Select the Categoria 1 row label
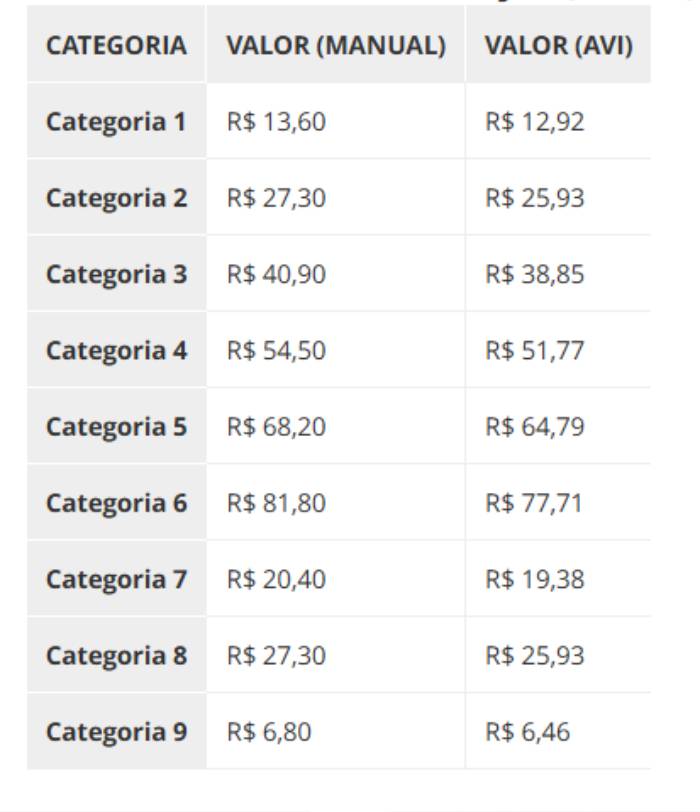 pos(116,122)
